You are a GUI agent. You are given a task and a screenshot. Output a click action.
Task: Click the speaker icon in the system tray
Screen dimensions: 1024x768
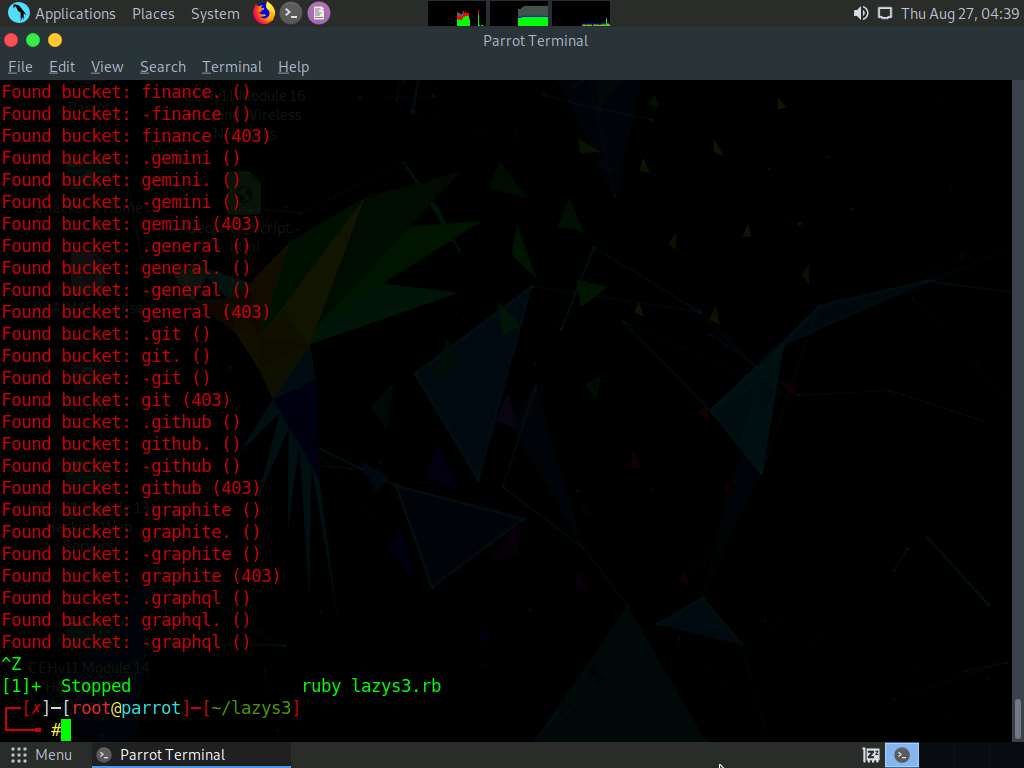[x=859, y=13]
